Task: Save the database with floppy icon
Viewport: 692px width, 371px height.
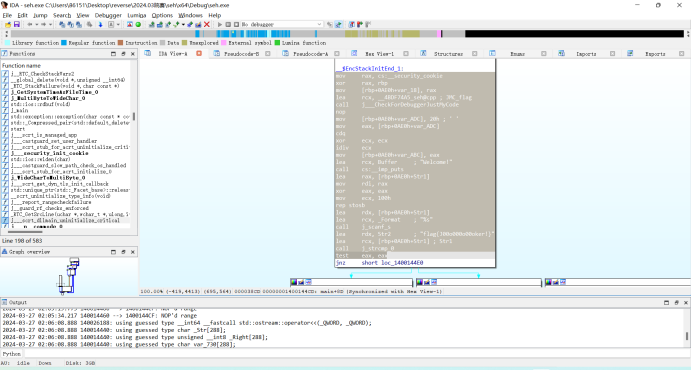Action: tap(17, 25)
